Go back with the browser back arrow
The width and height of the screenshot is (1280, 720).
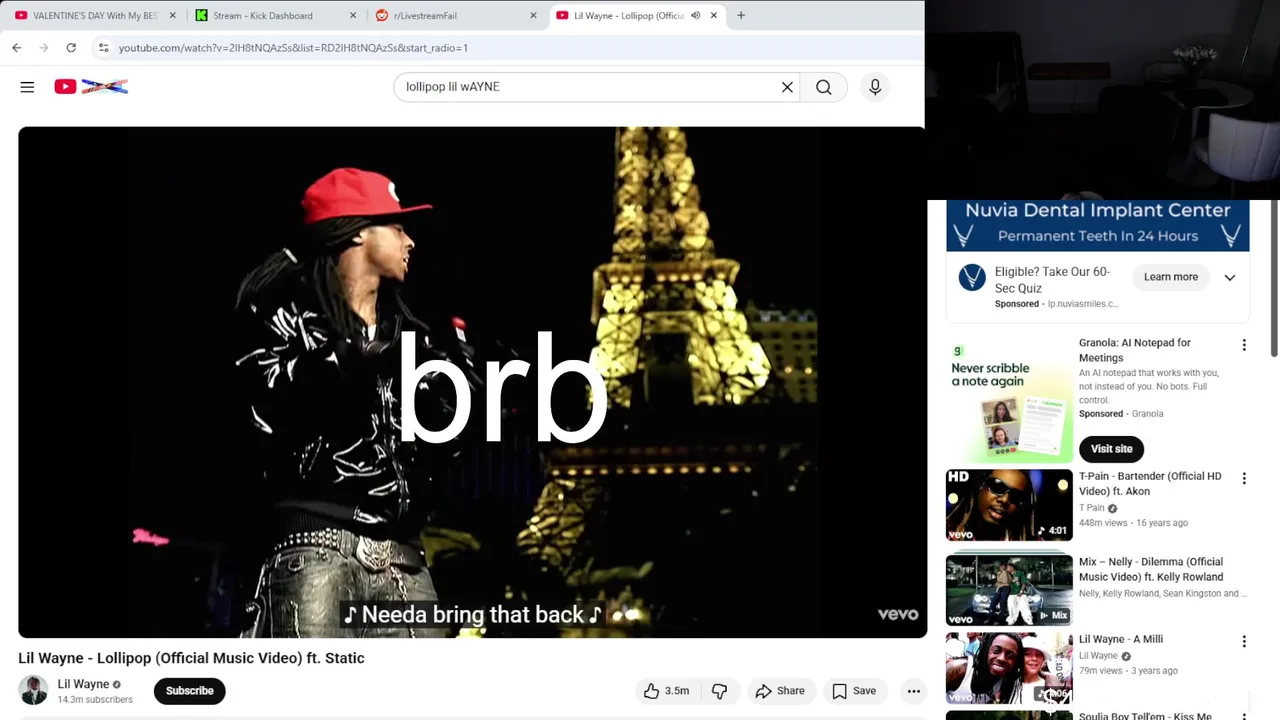coord(17,47)
